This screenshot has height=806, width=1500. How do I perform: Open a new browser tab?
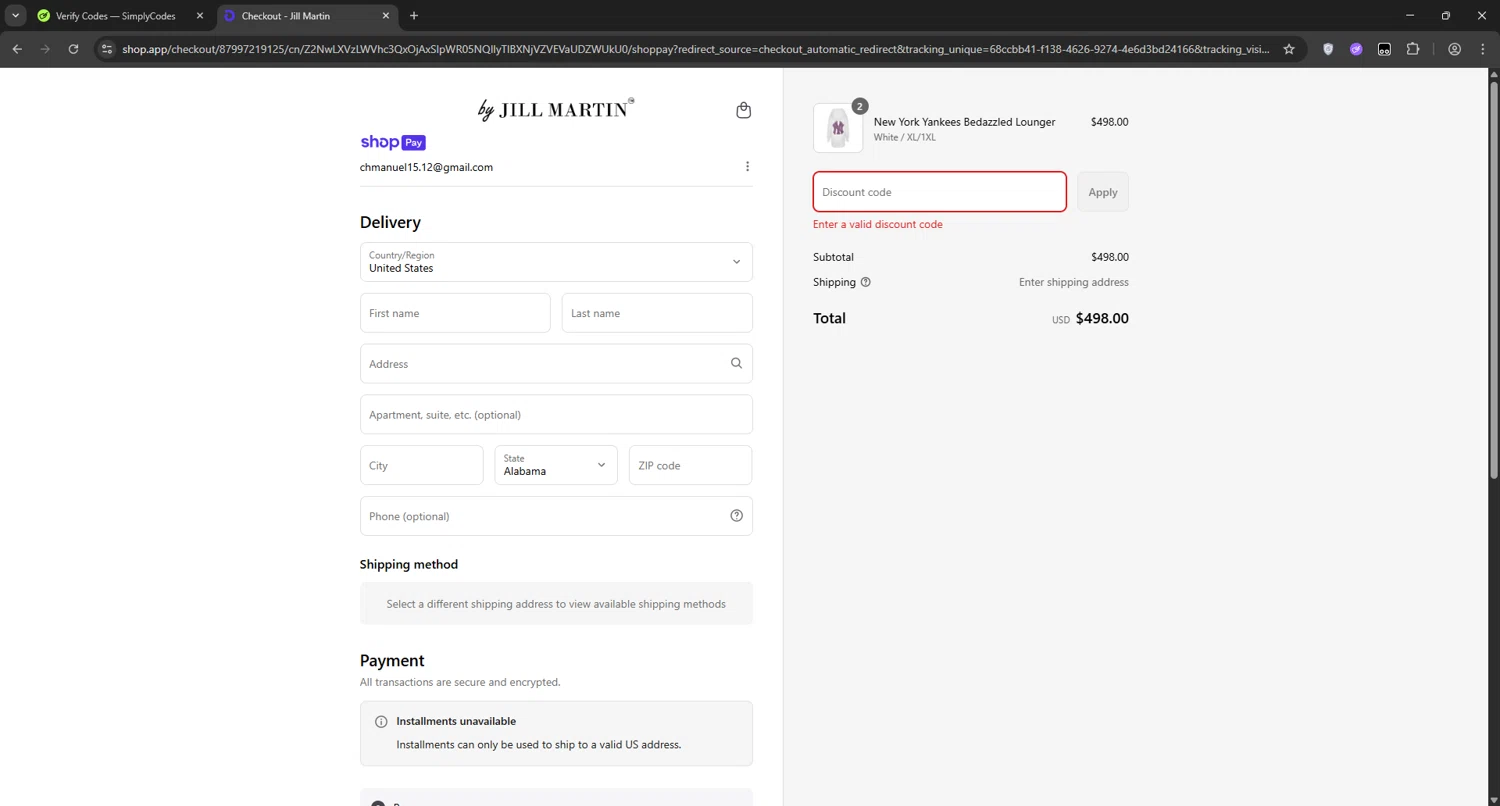(414, 16)
